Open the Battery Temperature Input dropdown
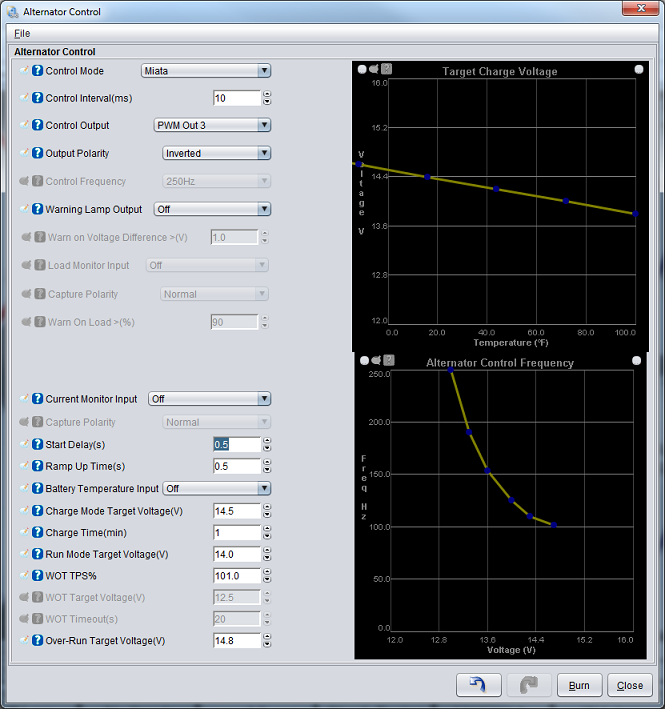The width and height of the screenshot is (665, 709). coord(217,489)
